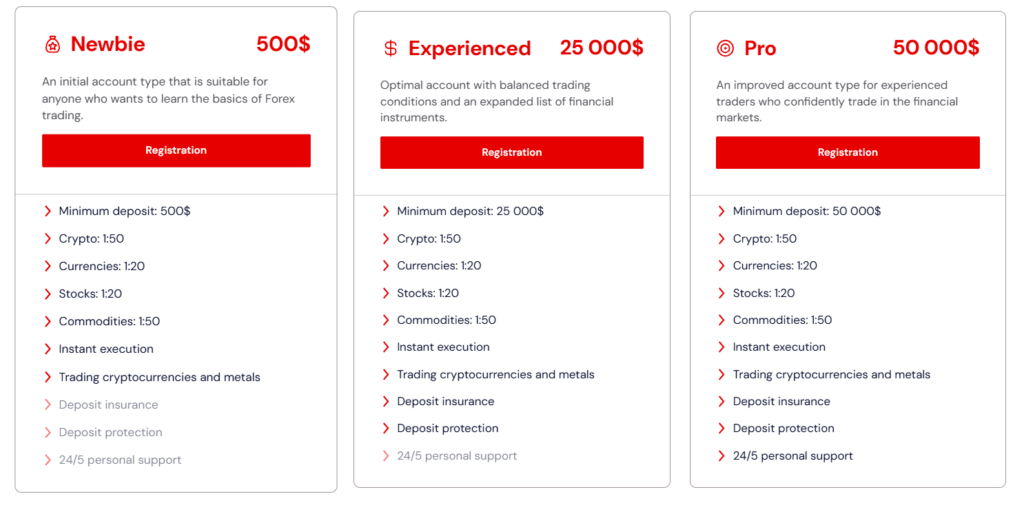Click chevron next to Experienced Deposit insurance

pos(386,401)
